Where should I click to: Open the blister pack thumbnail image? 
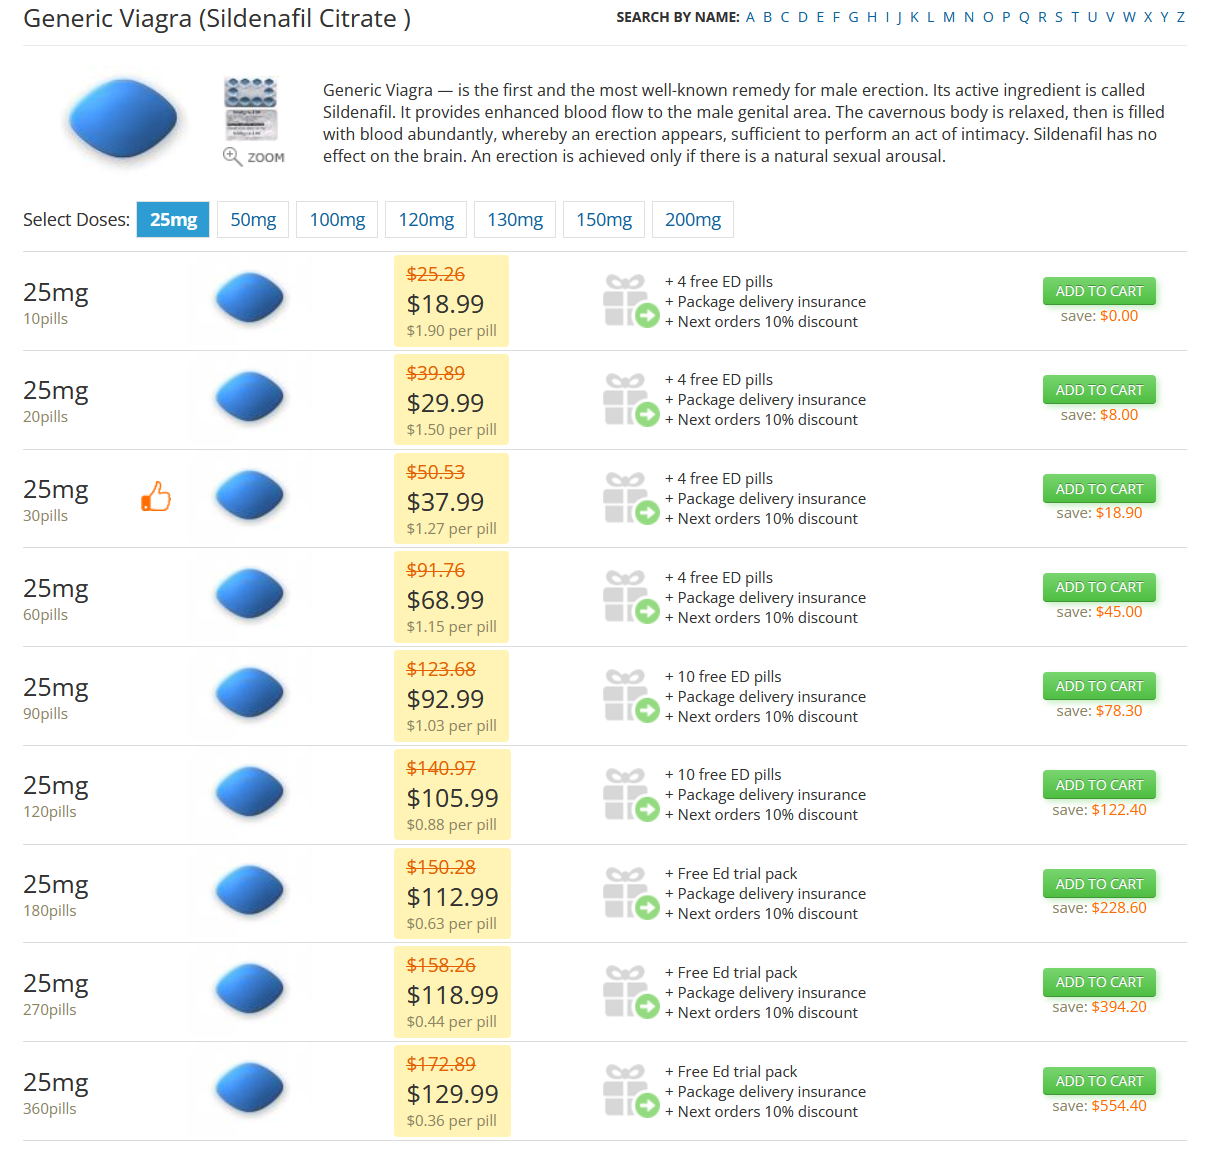tap(251, 108)
